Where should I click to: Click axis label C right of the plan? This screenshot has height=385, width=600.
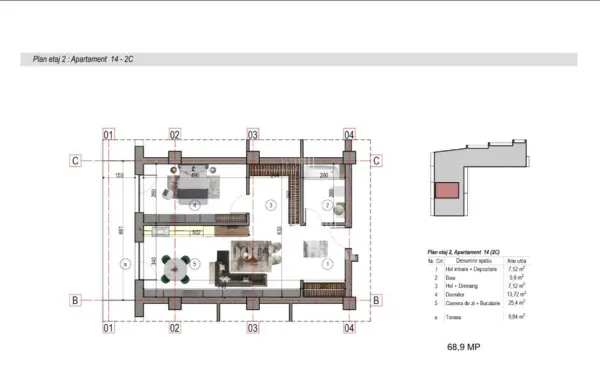tap(376, 161)
